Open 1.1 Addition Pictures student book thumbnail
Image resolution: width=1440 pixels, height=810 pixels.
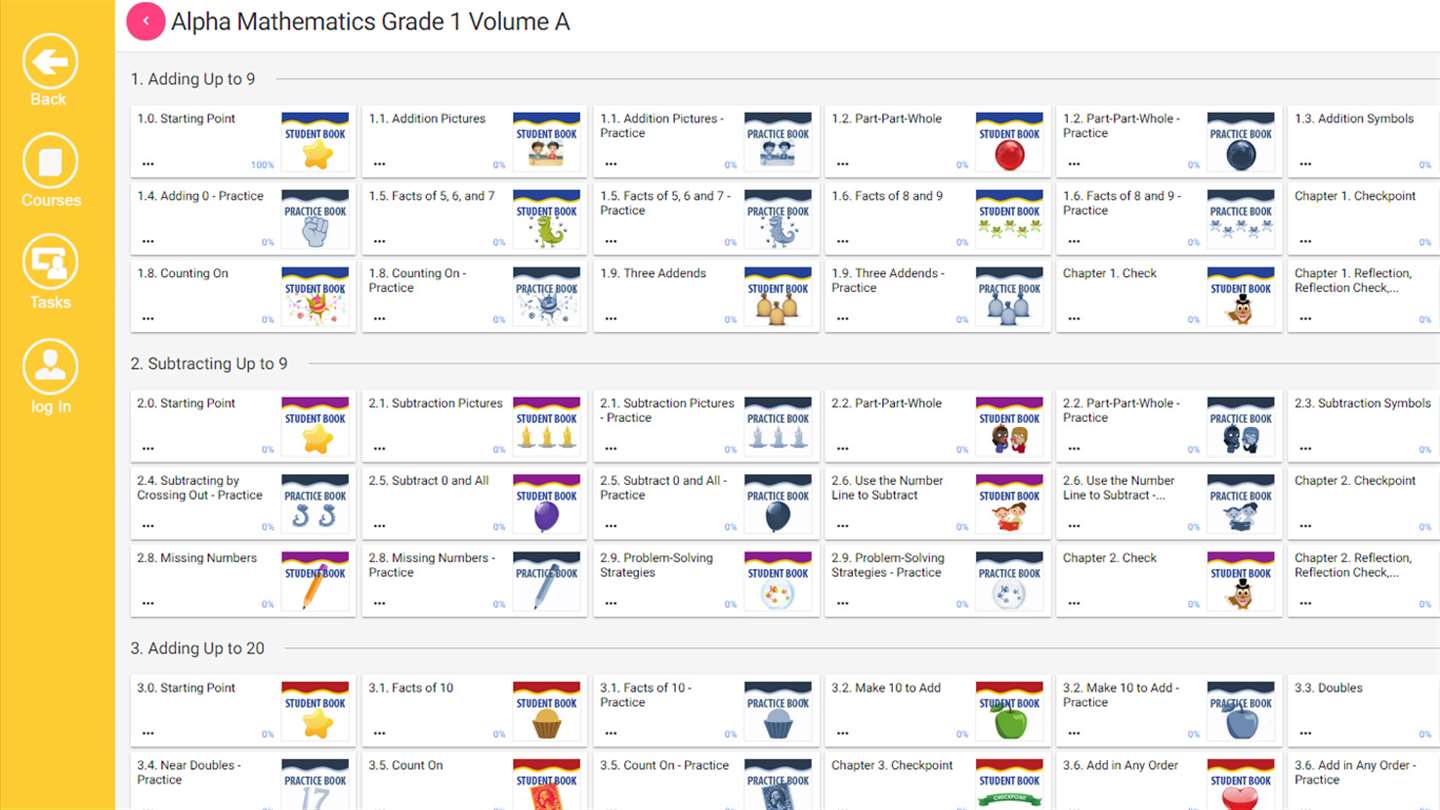tap(547, 141)
